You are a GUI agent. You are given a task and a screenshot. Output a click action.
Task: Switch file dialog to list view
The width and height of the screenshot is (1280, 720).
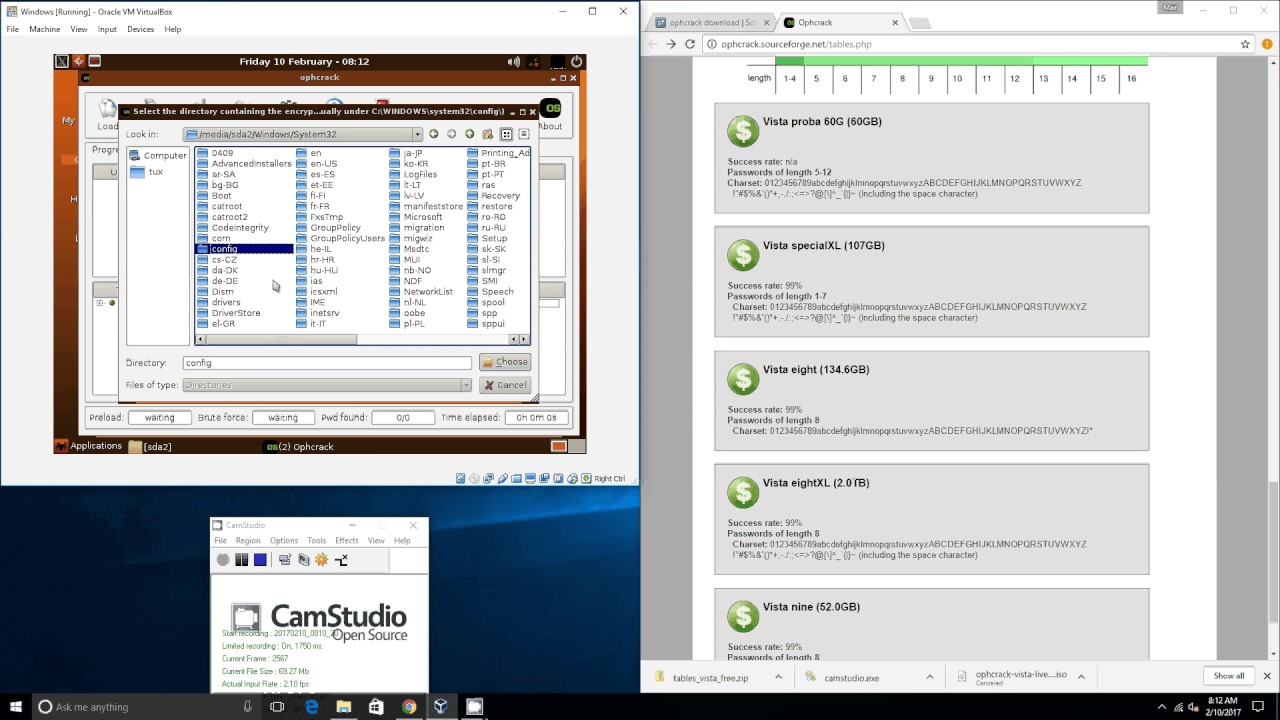506,134
